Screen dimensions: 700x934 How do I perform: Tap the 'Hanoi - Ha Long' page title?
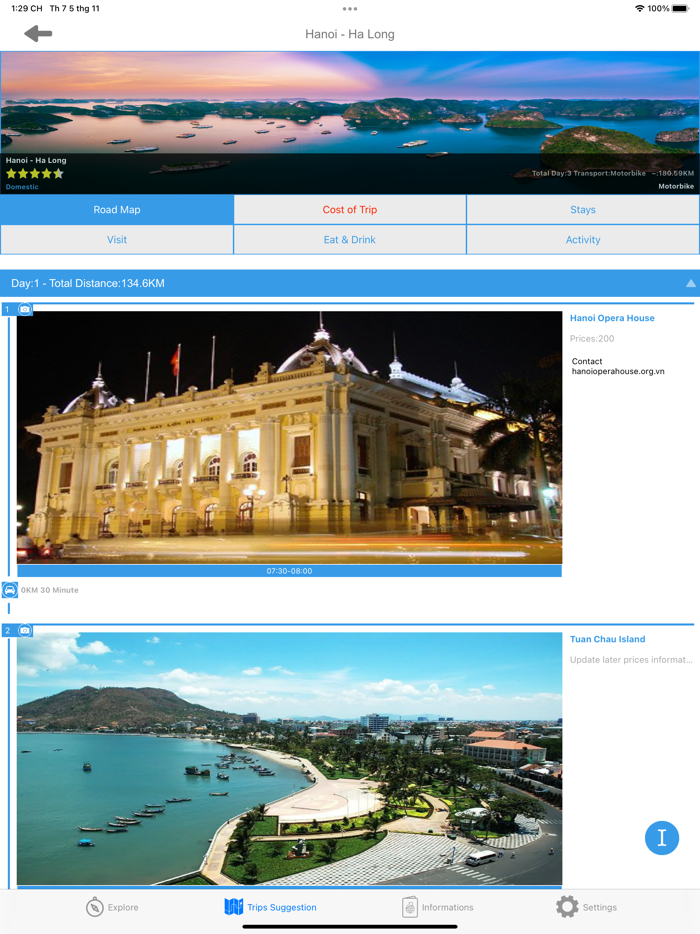pos(350,34)
